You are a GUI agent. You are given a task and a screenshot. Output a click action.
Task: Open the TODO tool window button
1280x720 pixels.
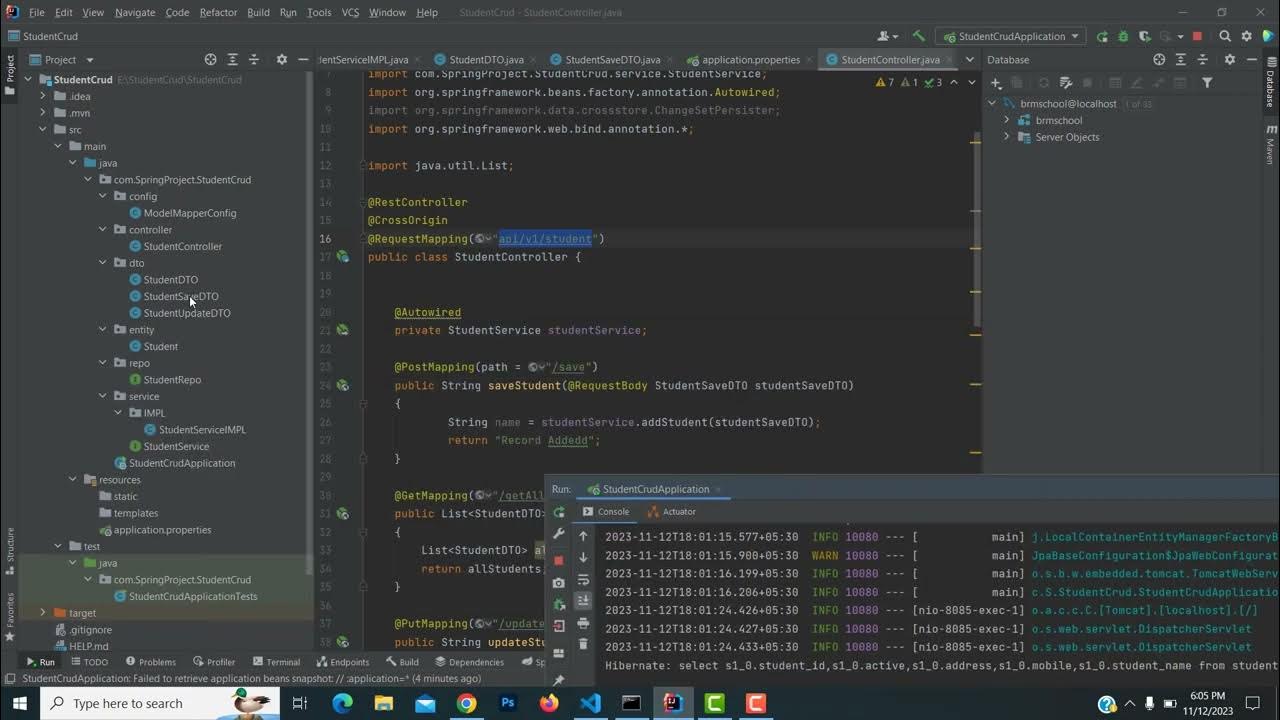(x=89, y=662)
